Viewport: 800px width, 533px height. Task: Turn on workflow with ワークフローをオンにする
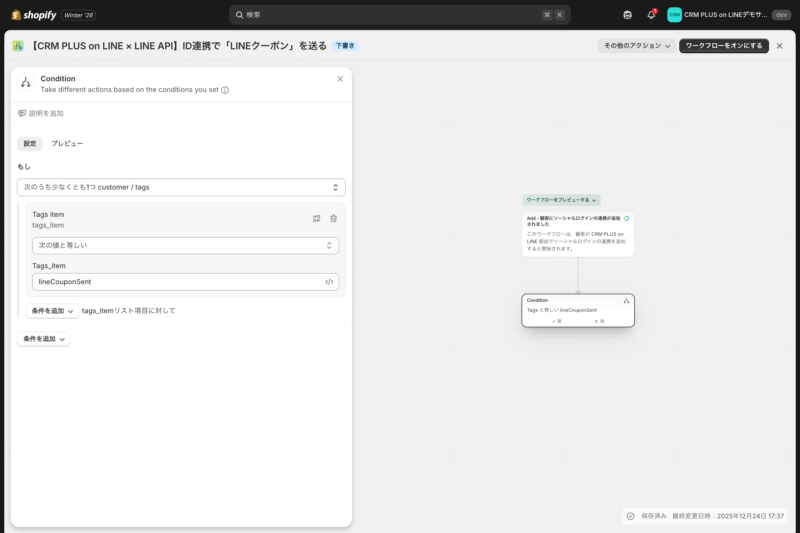pos(723,46)
